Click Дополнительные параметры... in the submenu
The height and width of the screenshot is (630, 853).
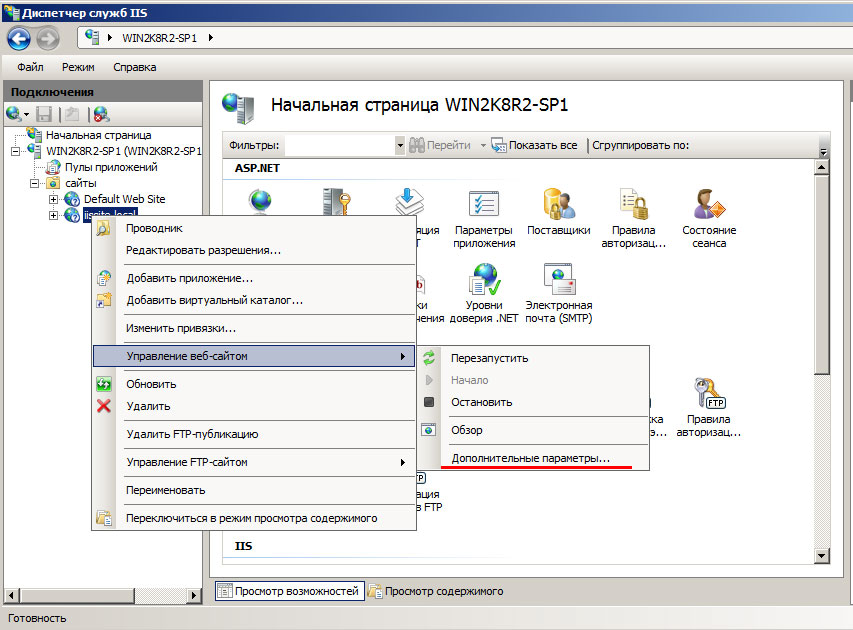pos(534,458)
